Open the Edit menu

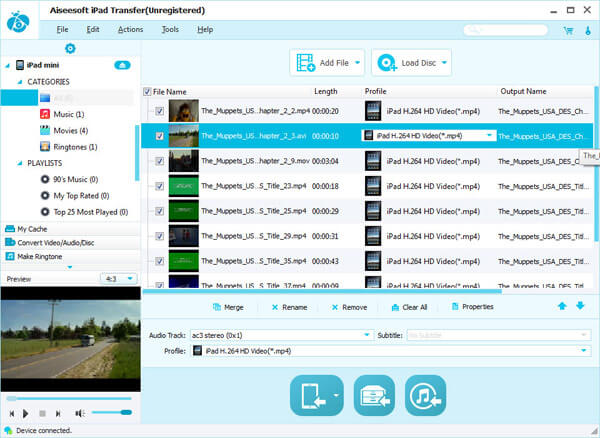[93, 29]
